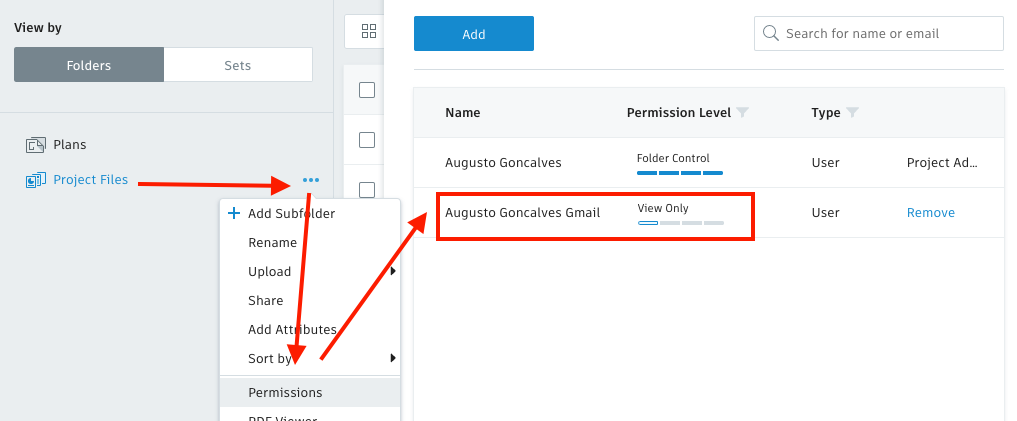
Task: Click the Plans folder icon
Action: coord(36,145)
